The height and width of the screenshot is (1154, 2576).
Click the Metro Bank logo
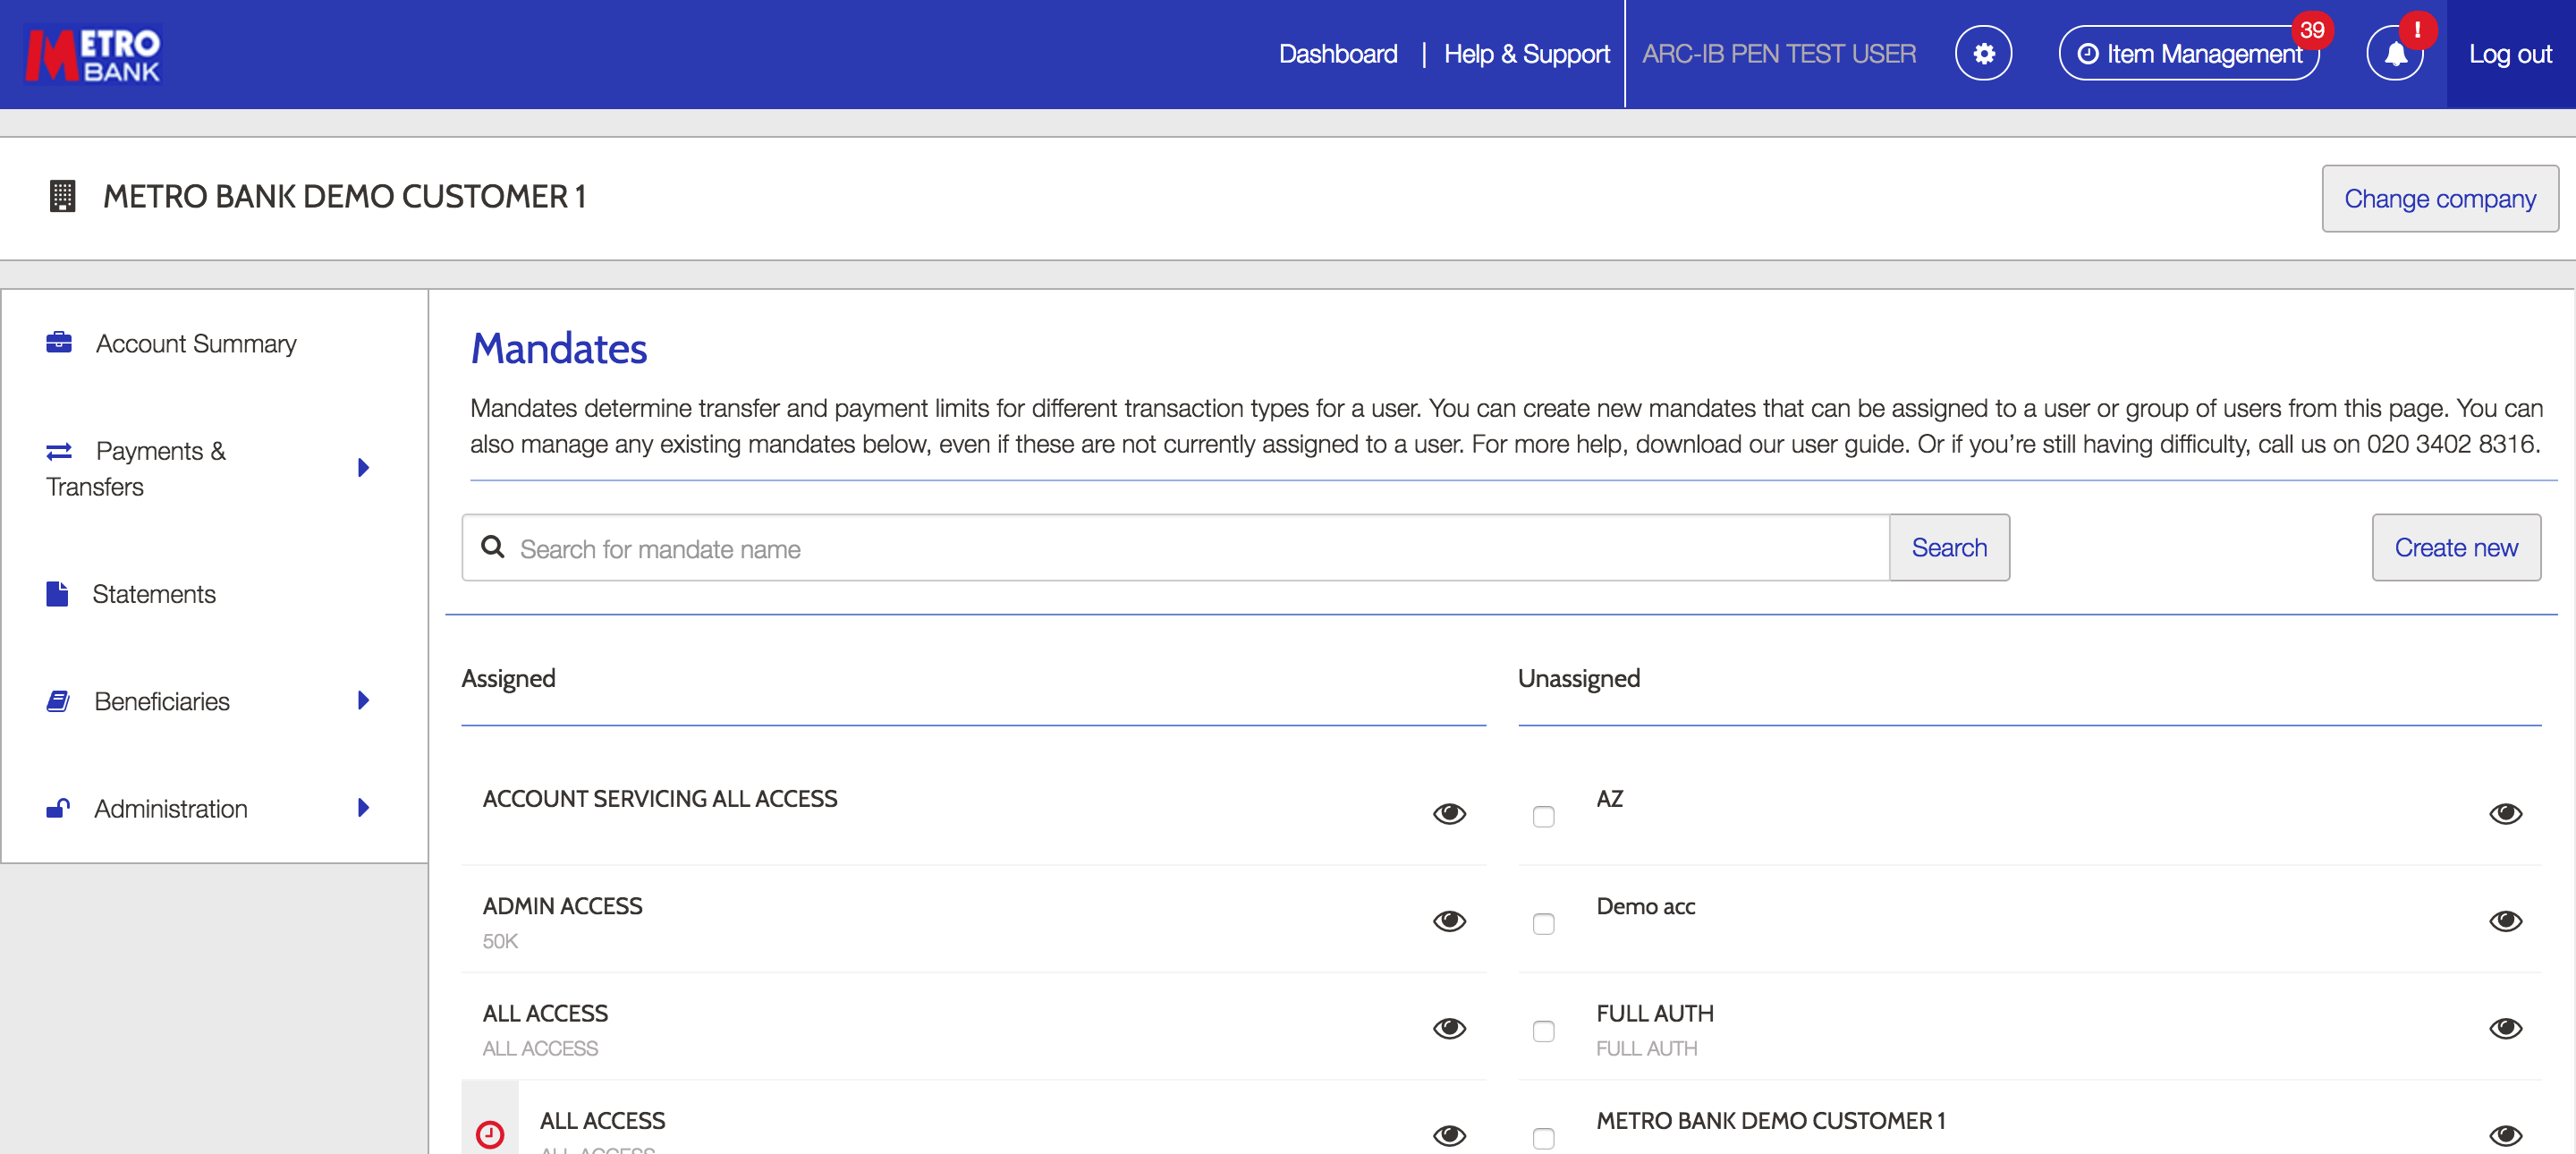[93, 54]
